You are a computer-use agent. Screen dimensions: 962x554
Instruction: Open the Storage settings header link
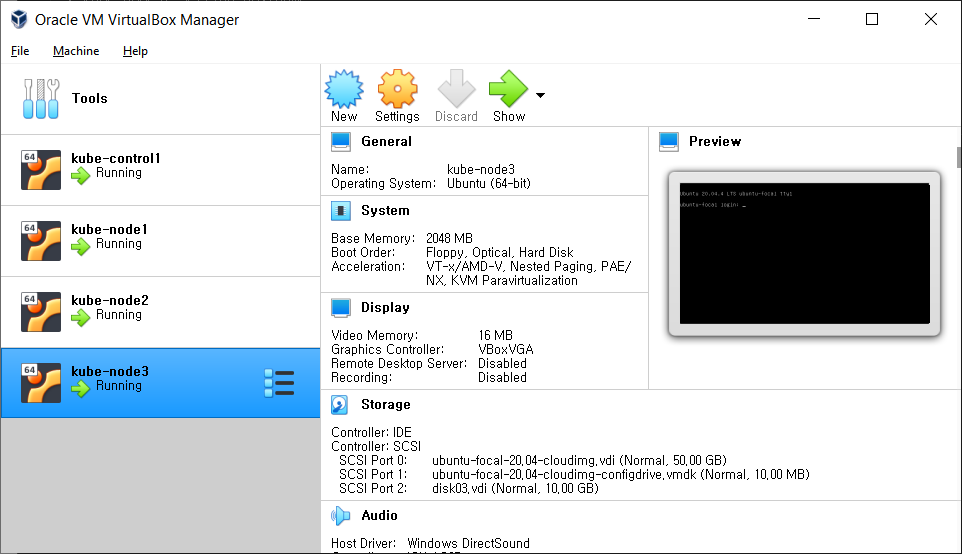(385, 404)
